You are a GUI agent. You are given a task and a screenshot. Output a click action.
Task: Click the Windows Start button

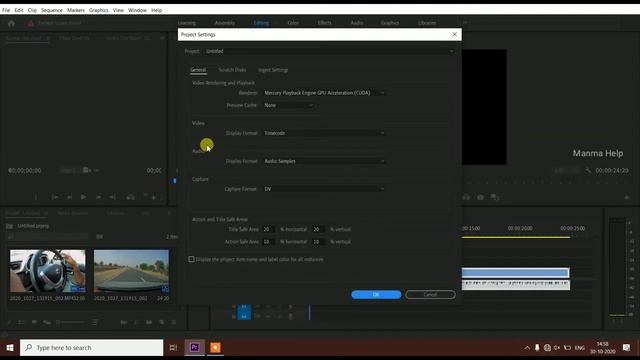pyautogui.click(x=10, y=348)
